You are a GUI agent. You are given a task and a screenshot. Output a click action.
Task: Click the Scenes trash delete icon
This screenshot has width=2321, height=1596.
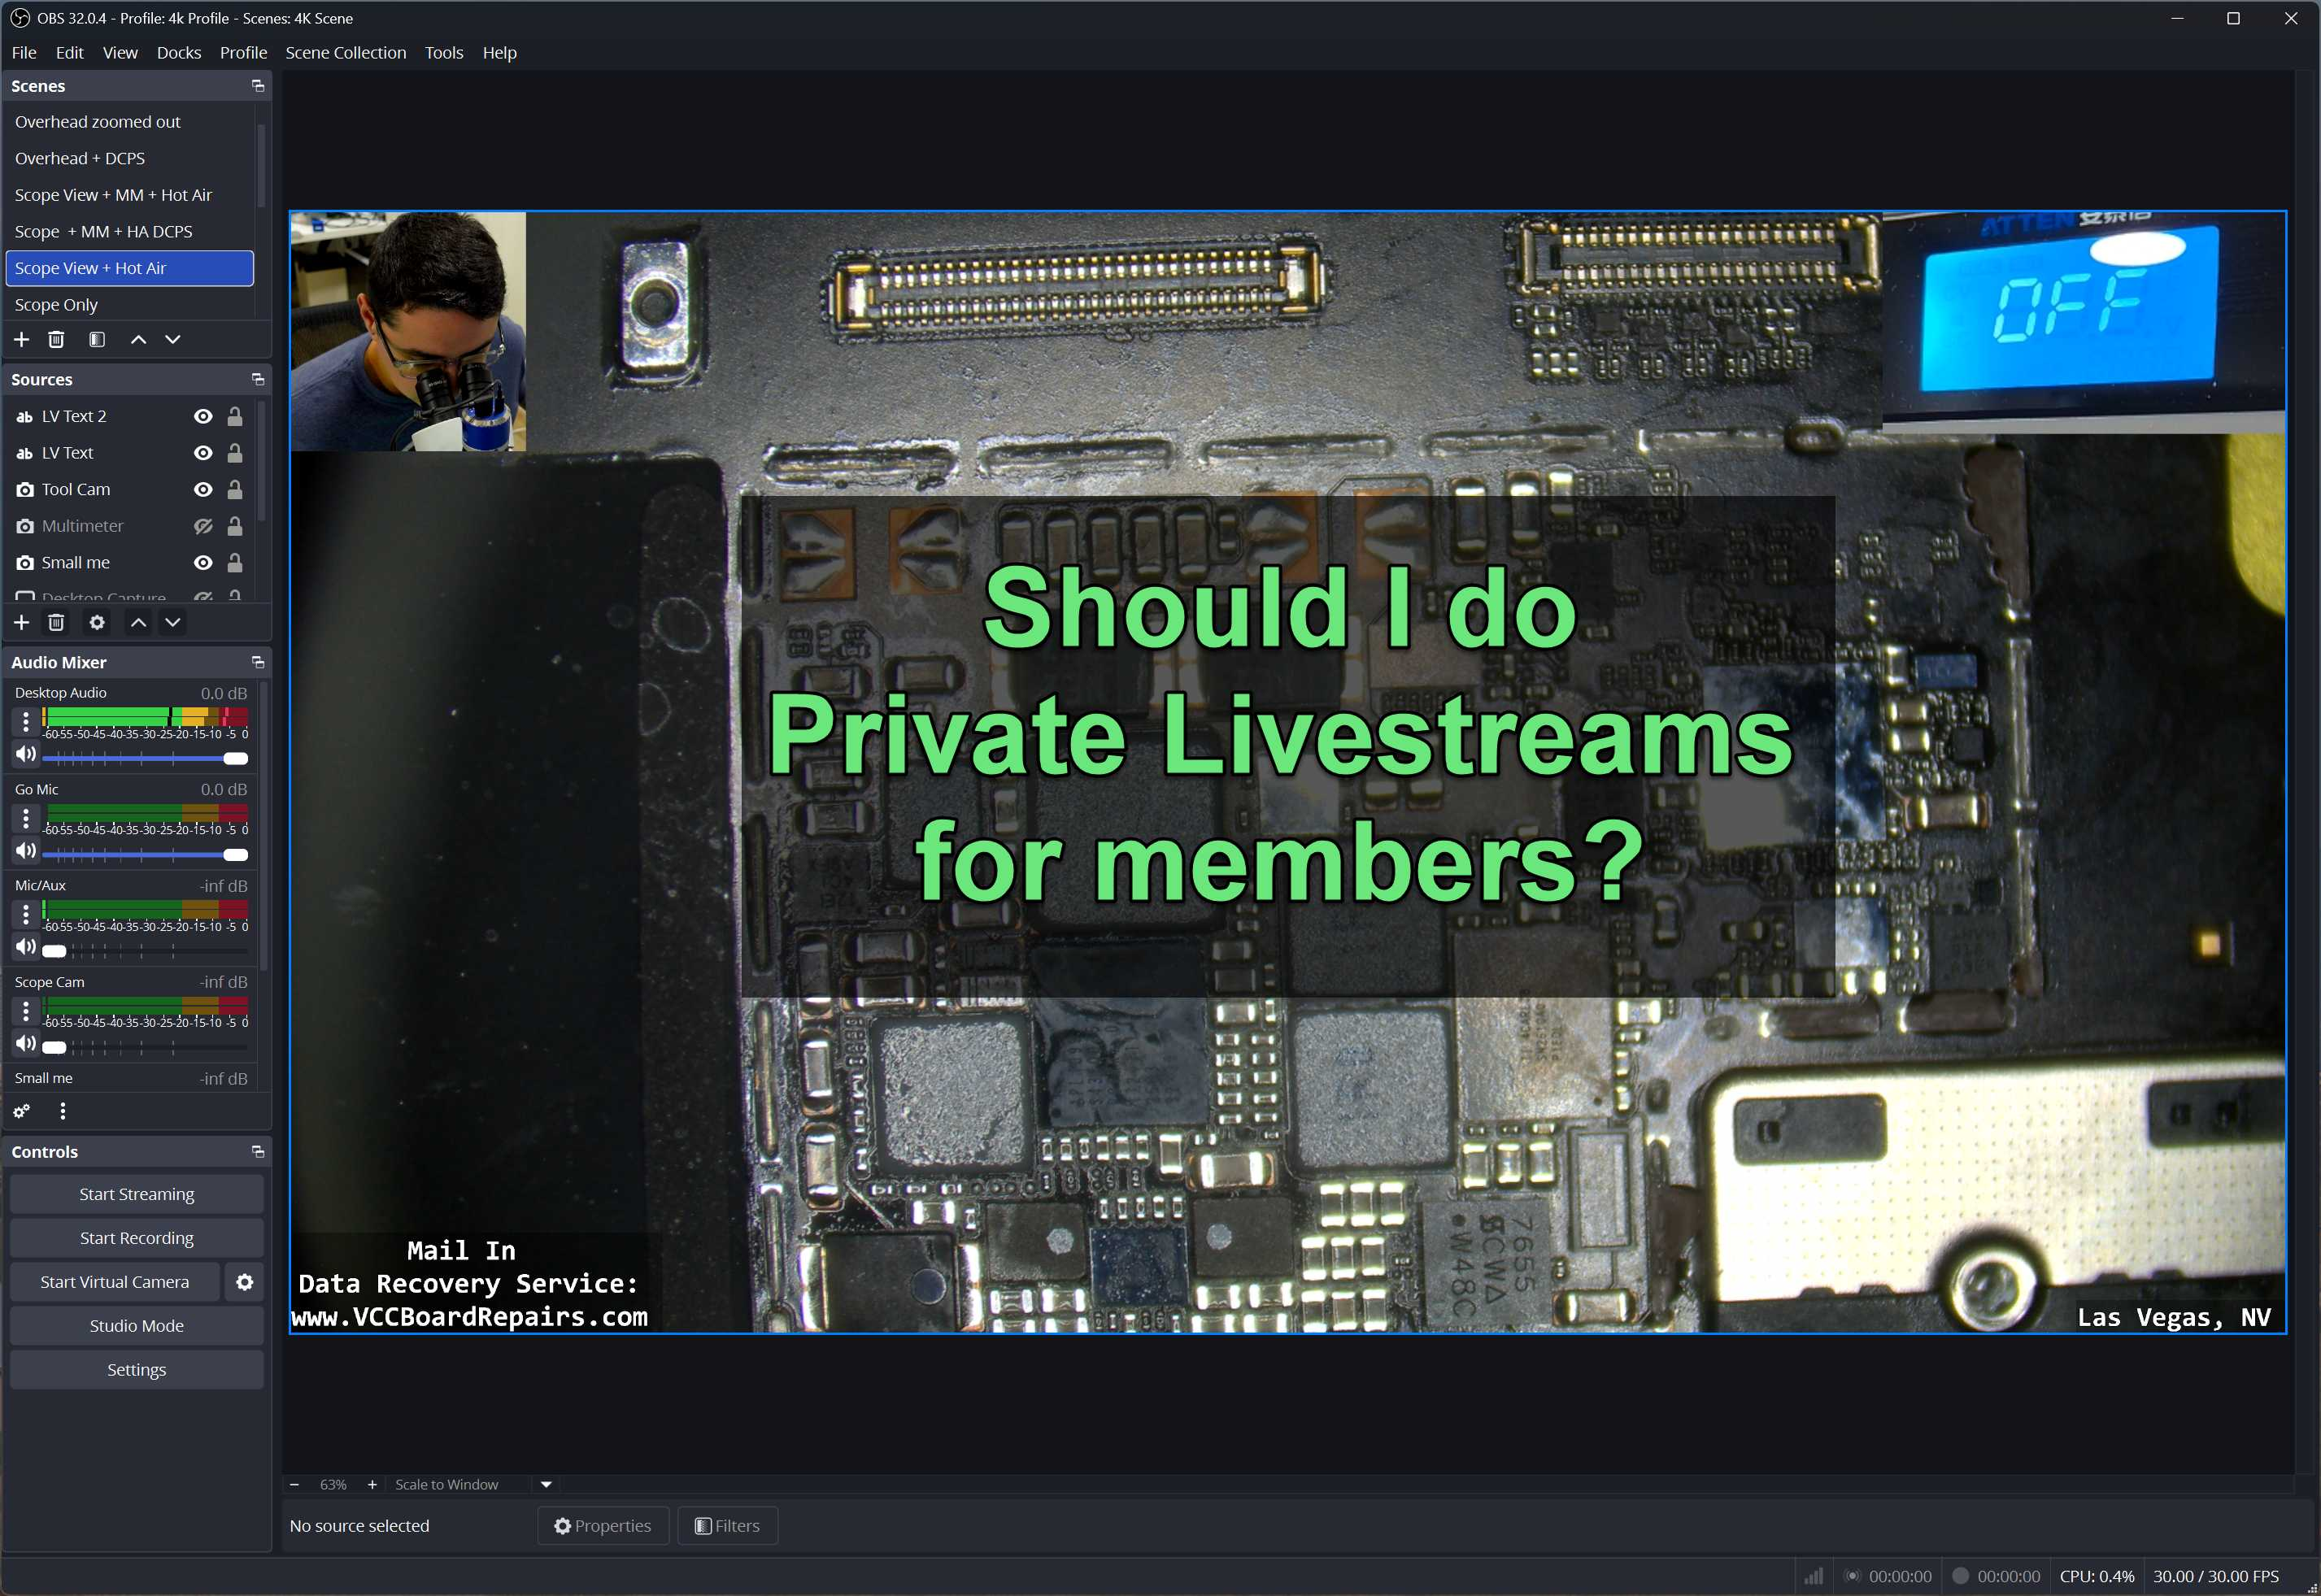(56, 340)
